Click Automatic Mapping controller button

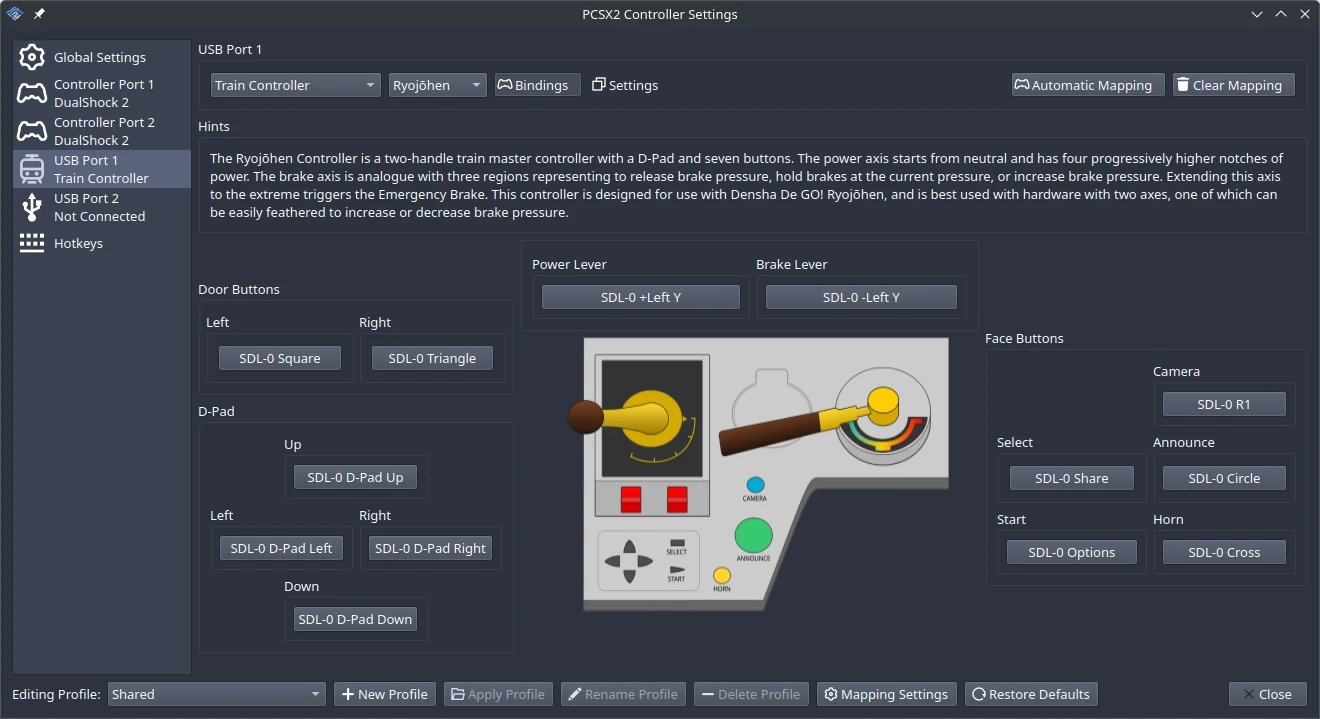coord(1088,85)
